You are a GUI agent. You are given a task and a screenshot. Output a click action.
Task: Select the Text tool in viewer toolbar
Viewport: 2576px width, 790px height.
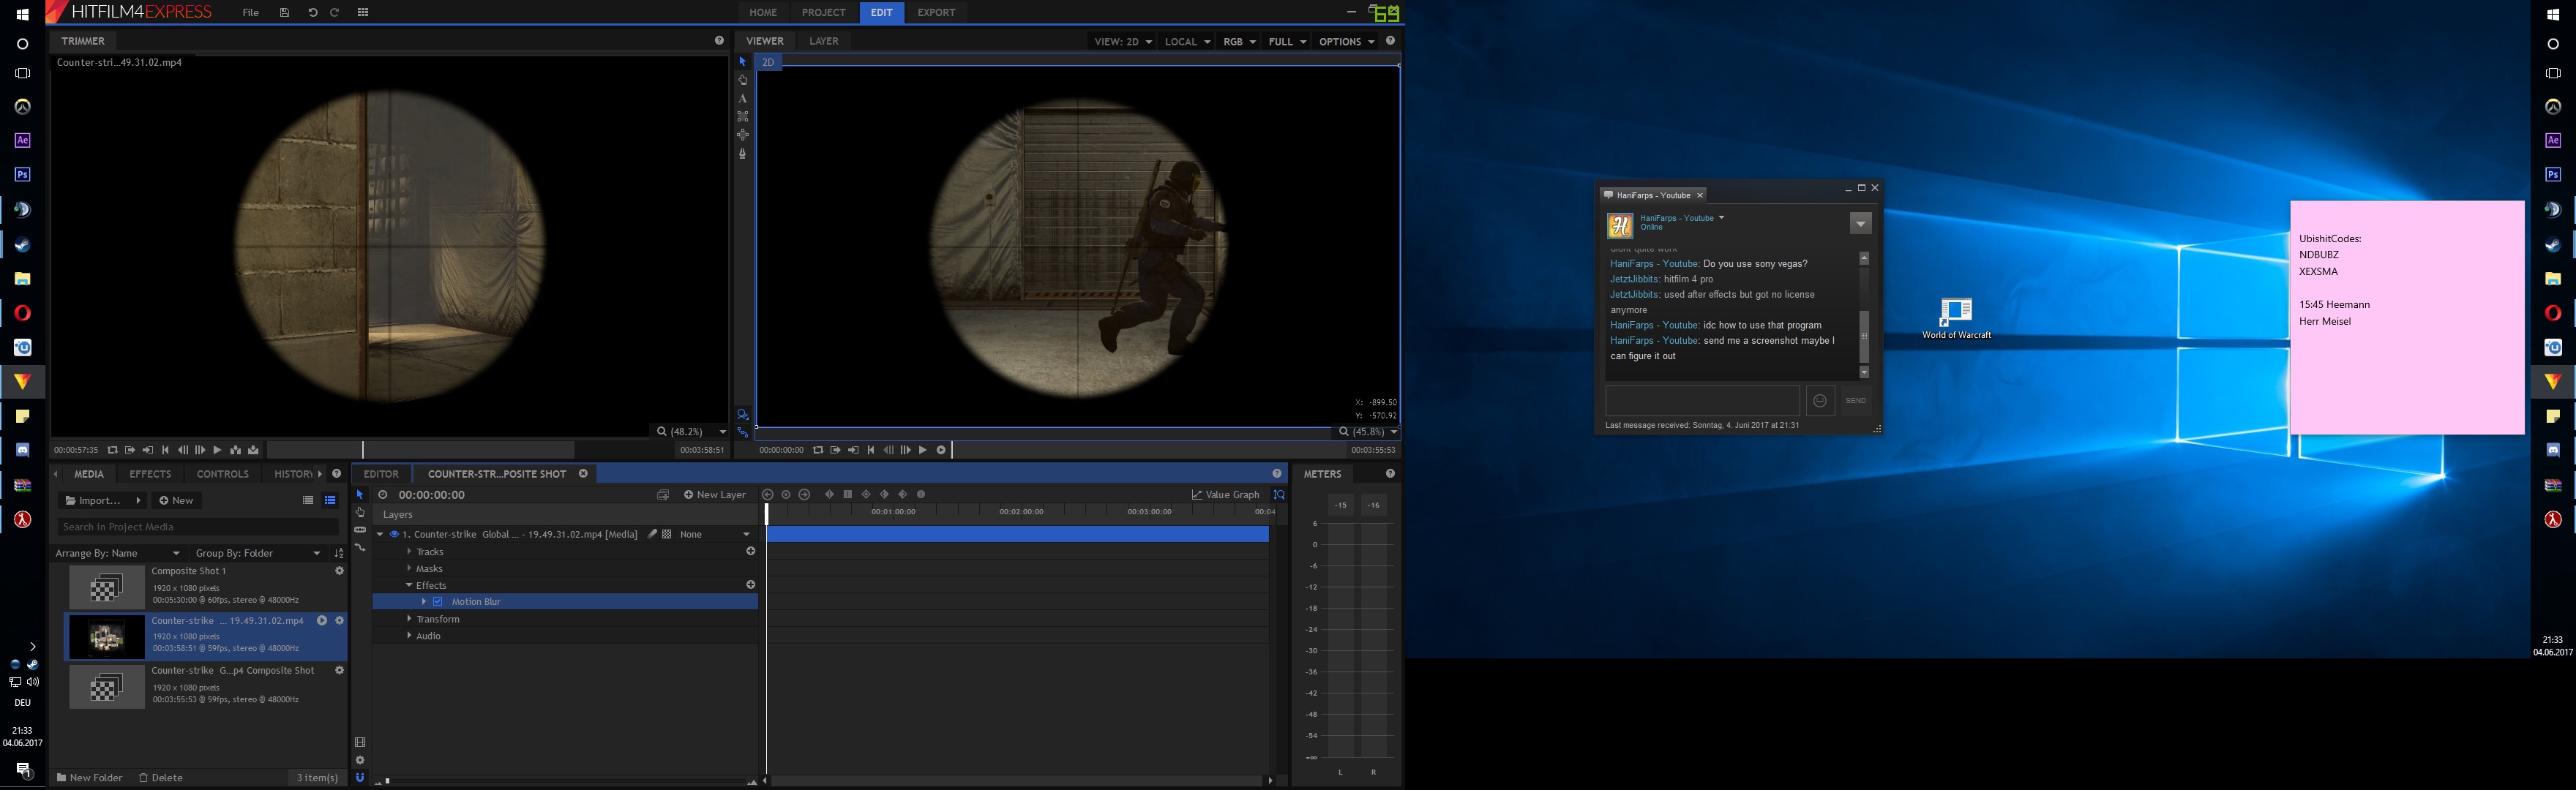742,98
